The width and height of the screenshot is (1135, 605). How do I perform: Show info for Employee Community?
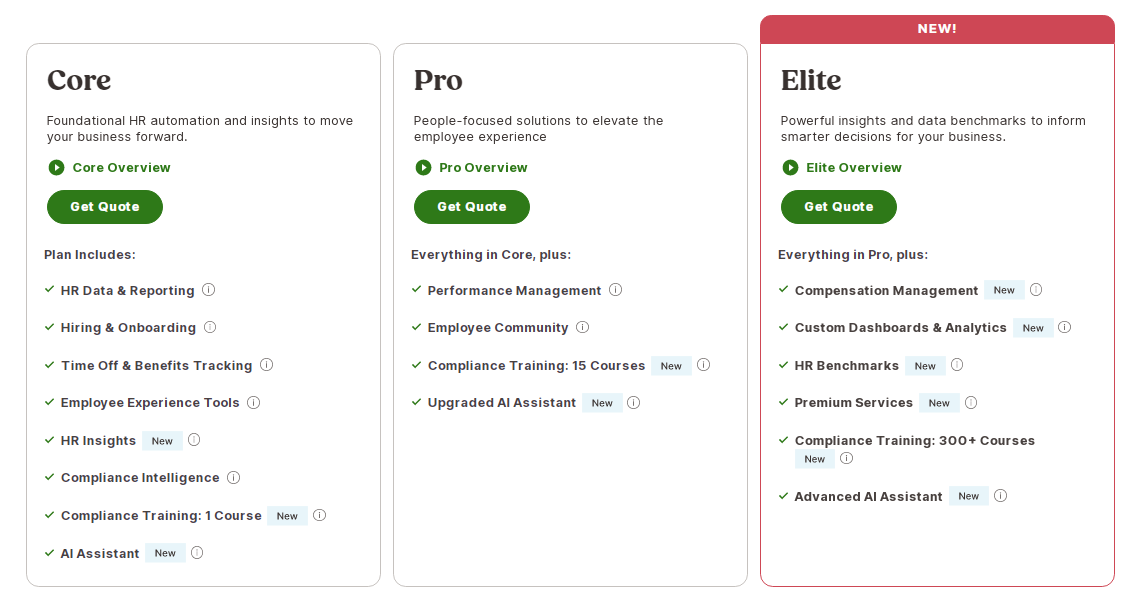582,327
